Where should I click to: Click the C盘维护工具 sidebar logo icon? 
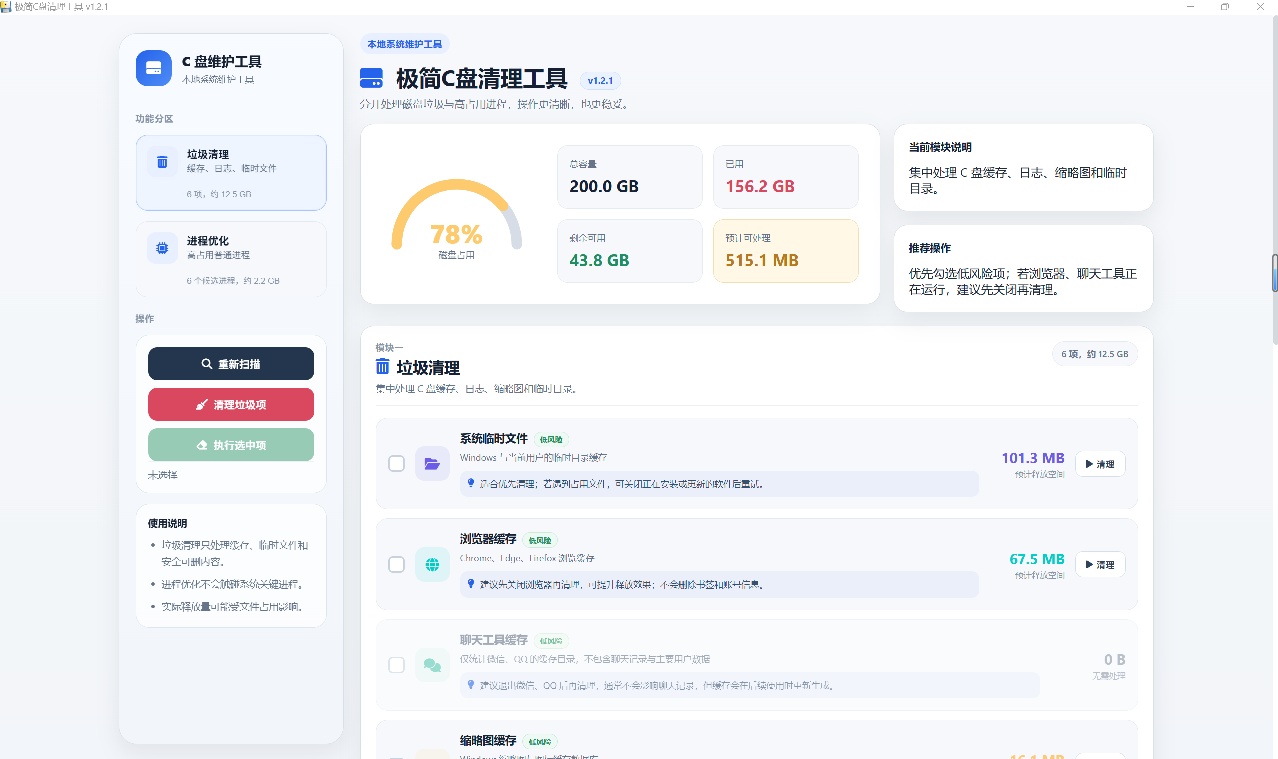coord(154,68)
